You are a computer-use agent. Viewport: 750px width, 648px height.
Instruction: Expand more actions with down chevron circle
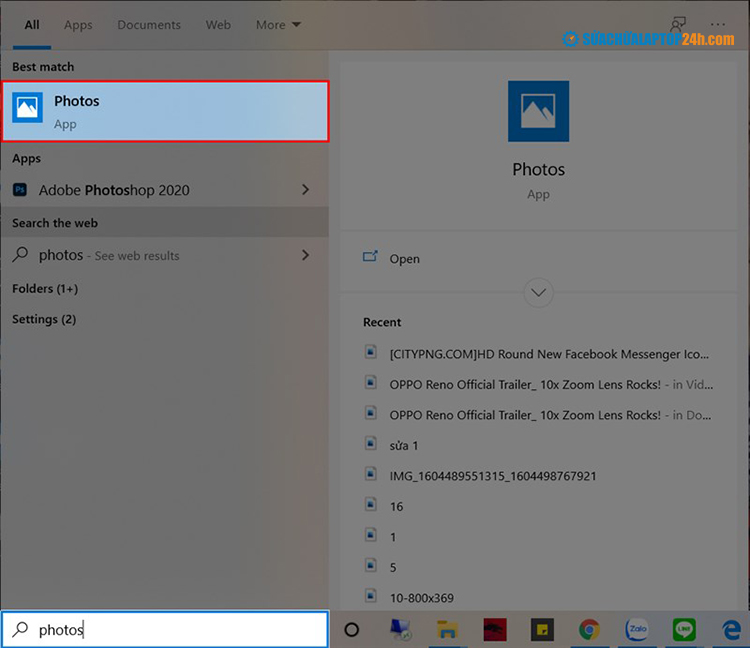(538, 292)
